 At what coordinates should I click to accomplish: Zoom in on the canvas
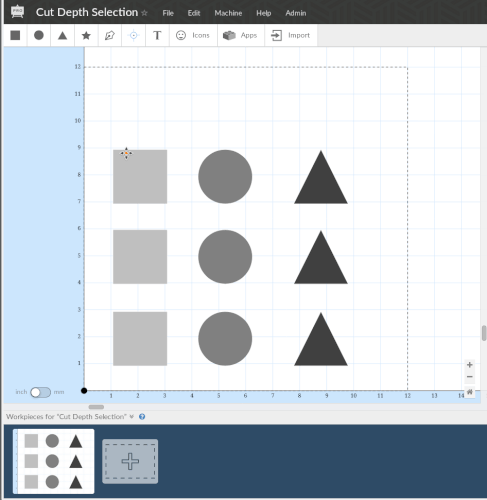[x=470, y=365]
